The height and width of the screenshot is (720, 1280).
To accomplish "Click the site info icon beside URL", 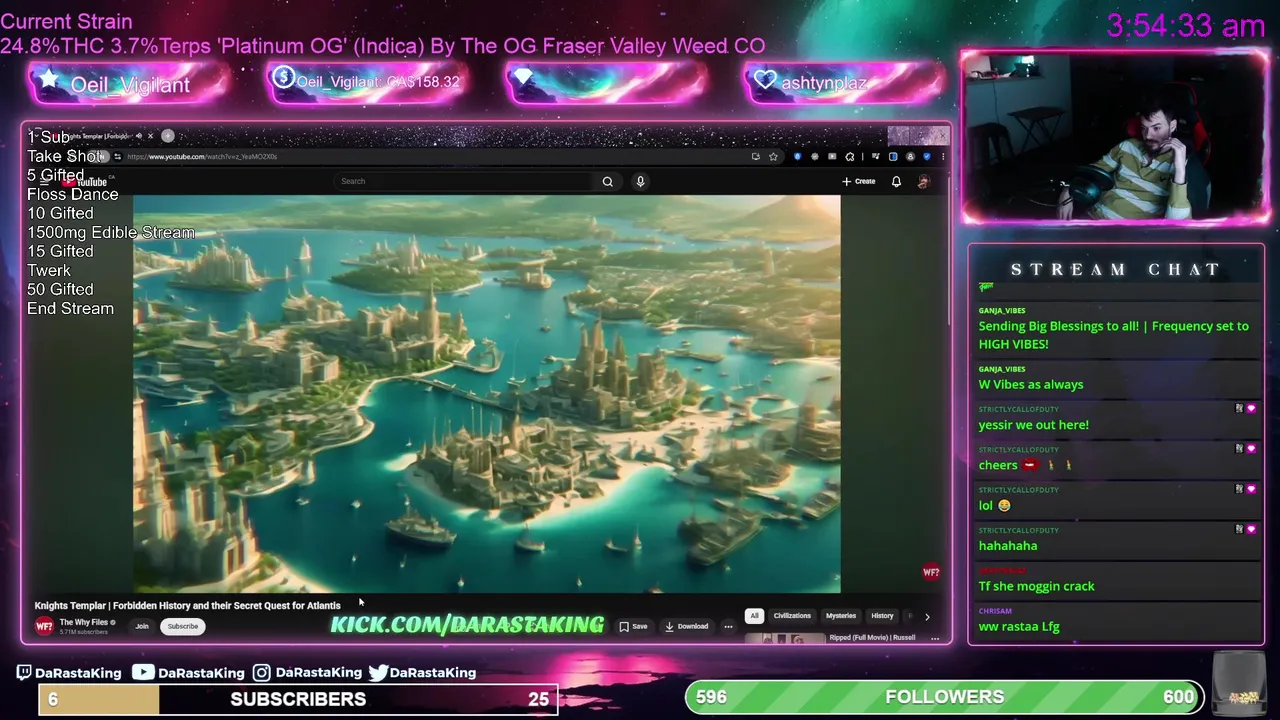I will click(117, 156).
